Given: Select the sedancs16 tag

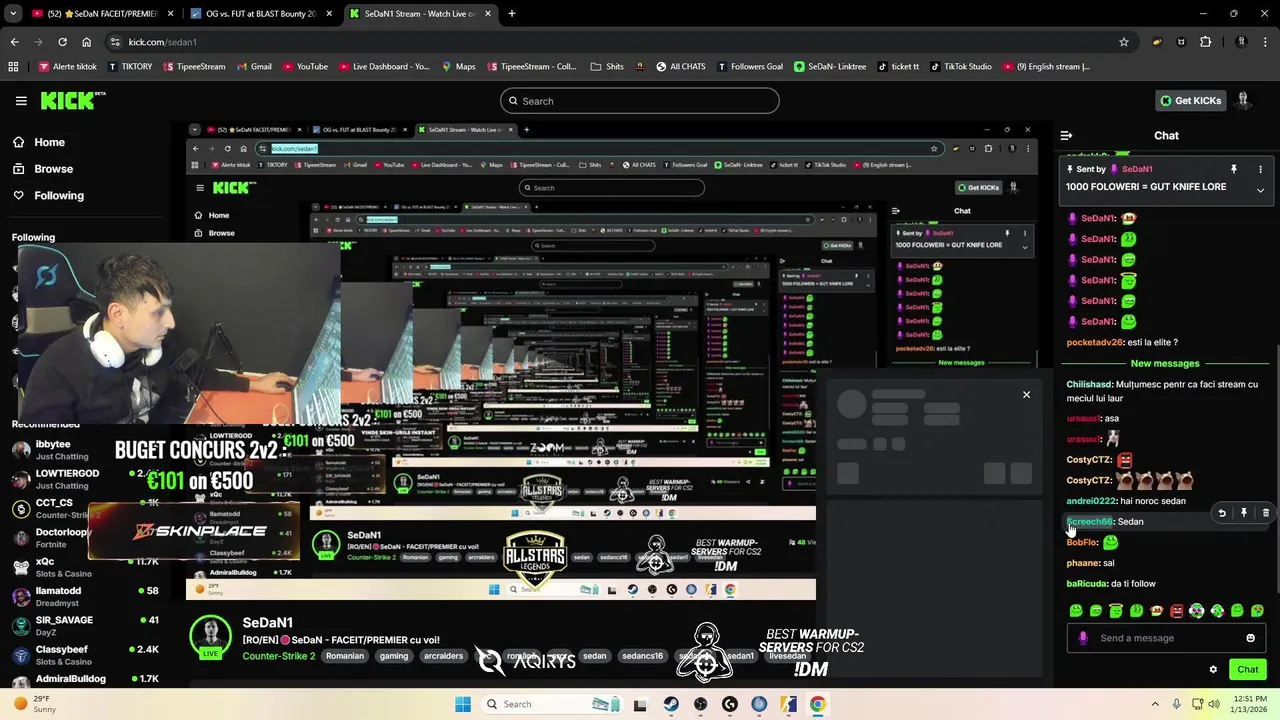Looking at the screenshot, I should pyautogui.click(x=642, y=656).
